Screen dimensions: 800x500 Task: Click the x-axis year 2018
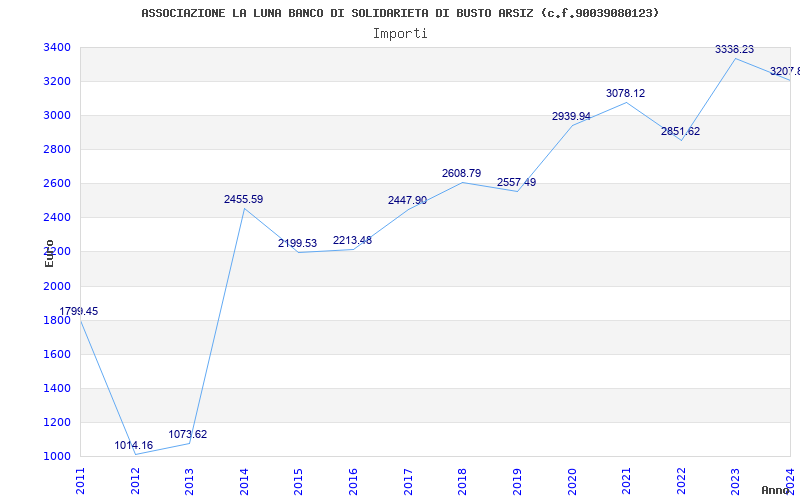pyautogui.click(x=462, y=481)
